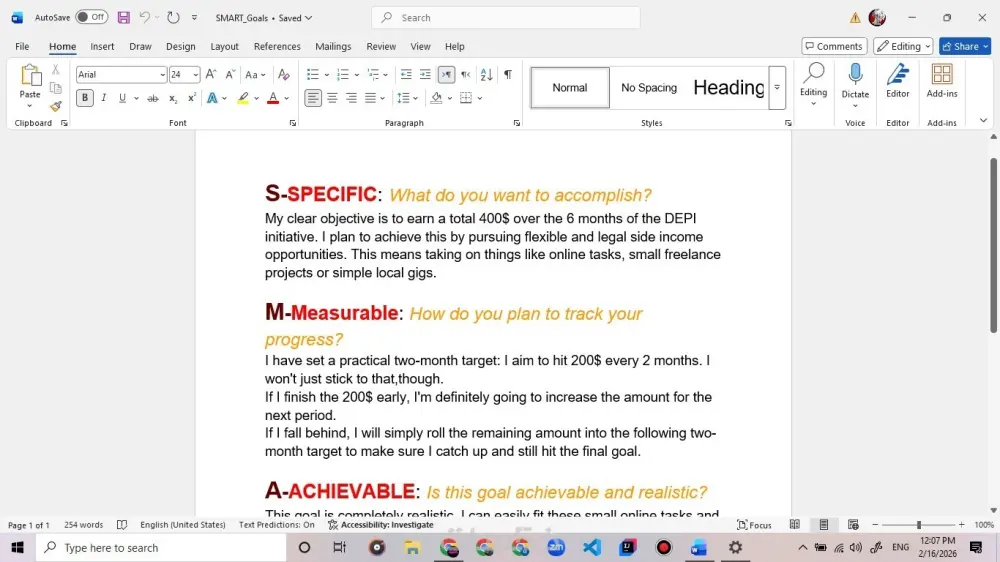
Task: Open the Dictate microphone
Action: (855, 81)
